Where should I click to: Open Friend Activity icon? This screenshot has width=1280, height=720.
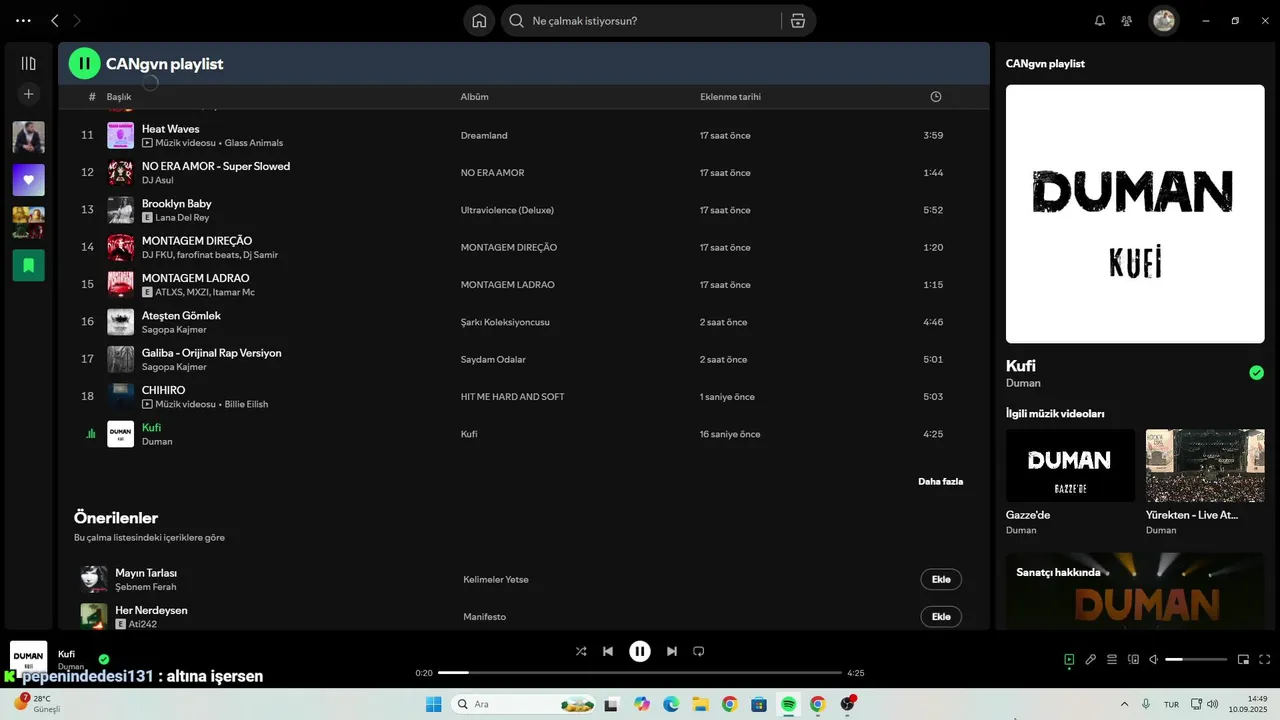pyautogui.click(x=1127, y=21)
